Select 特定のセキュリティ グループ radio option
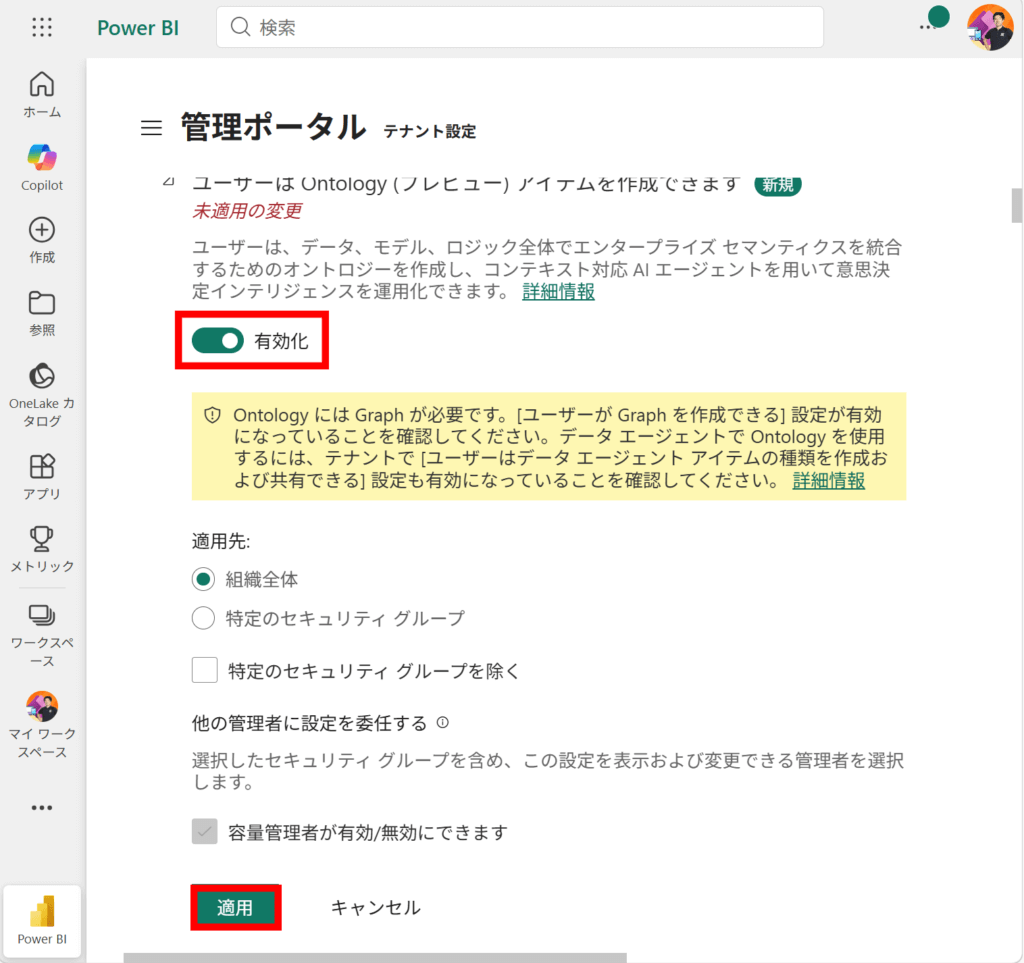Image resolution: width=1024 pixels, height=963 pixels. [203, 618]
